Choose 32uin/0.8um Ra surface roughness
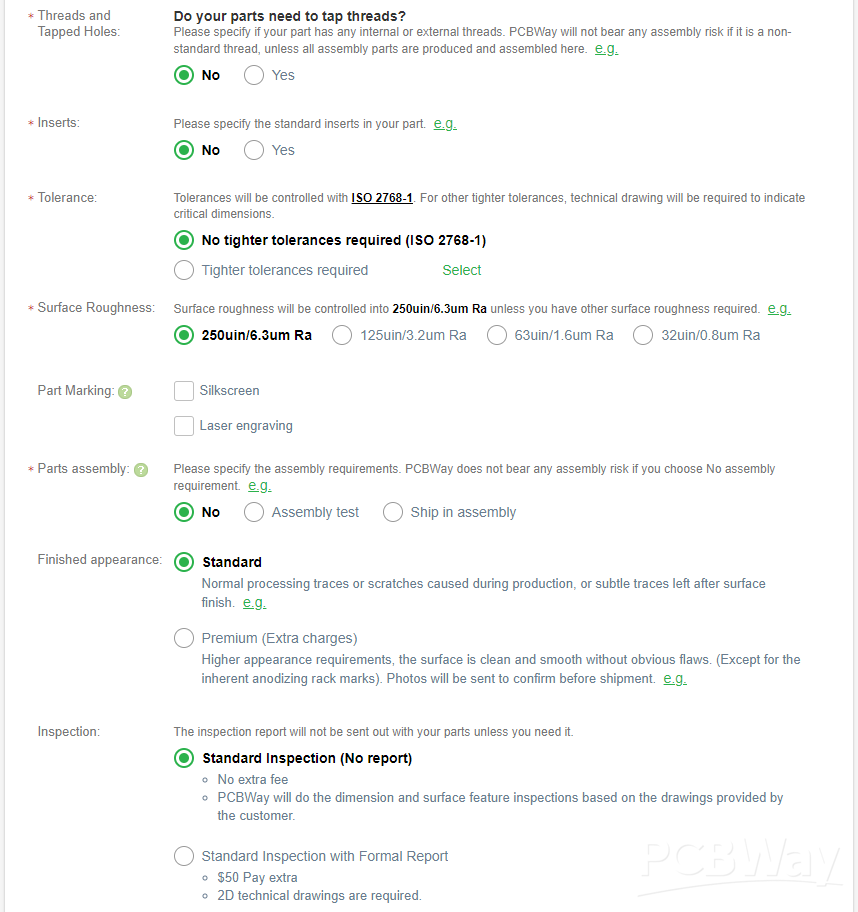Viewport: 858px width, 912px height. [643, 335]
